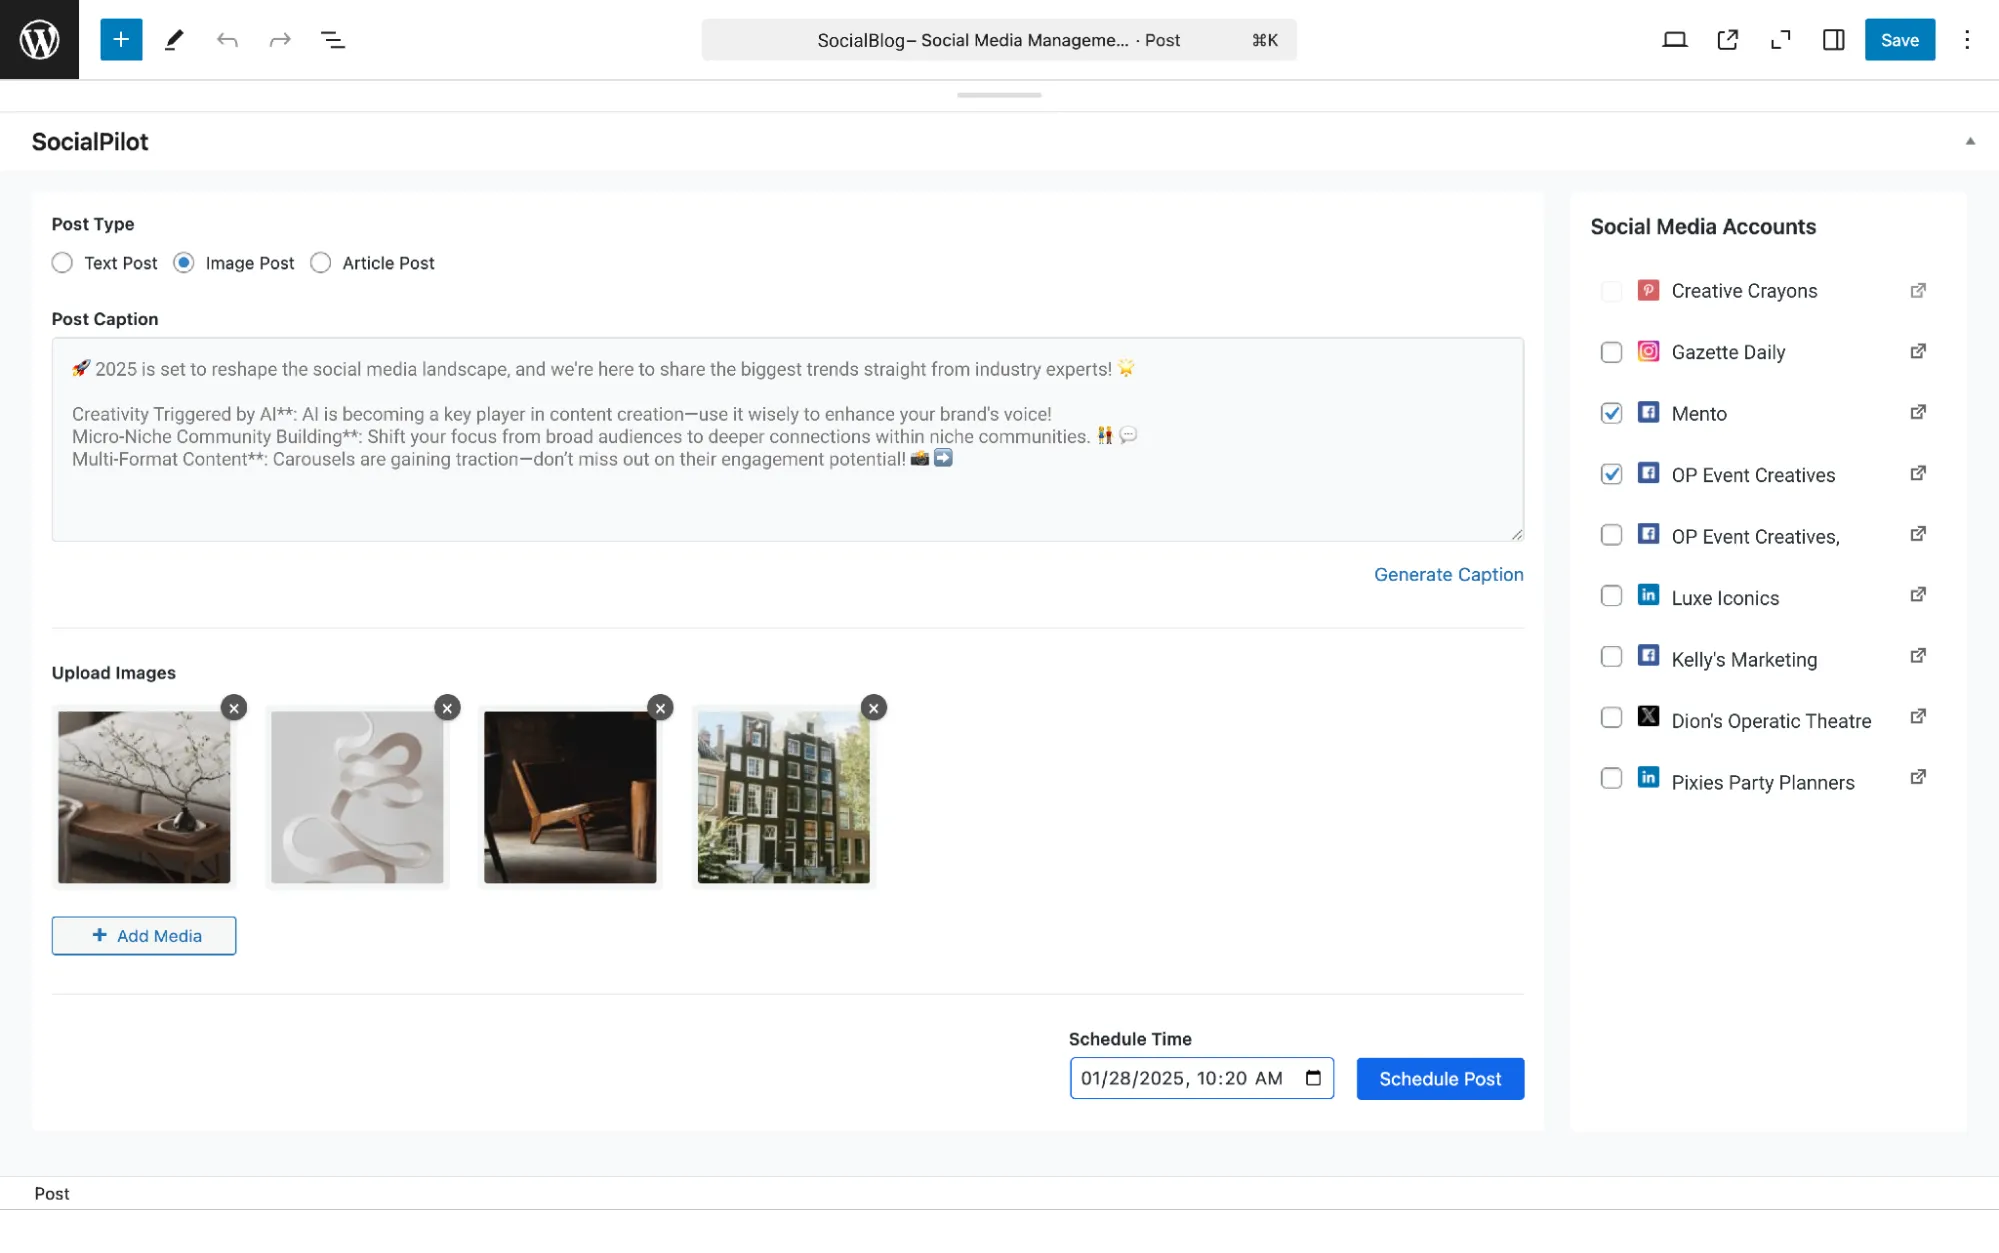Uncheck the OP Event Creatives checkbox
The height and width of the screenshot is (1253, 1999).
(1611, 474)
